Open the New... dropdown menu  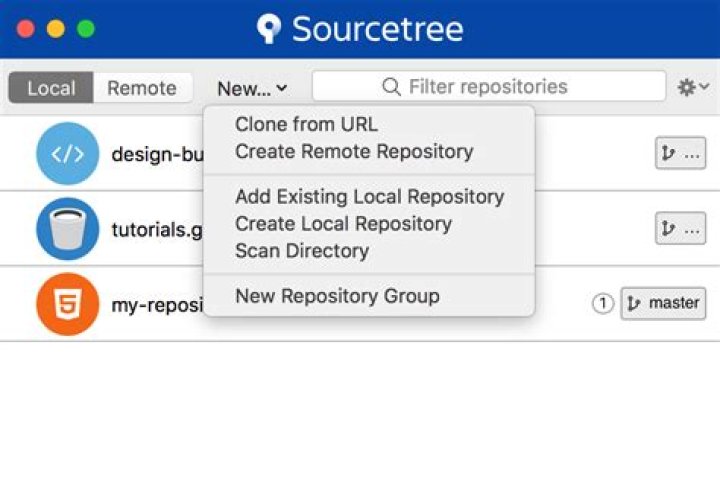[252, 88]
